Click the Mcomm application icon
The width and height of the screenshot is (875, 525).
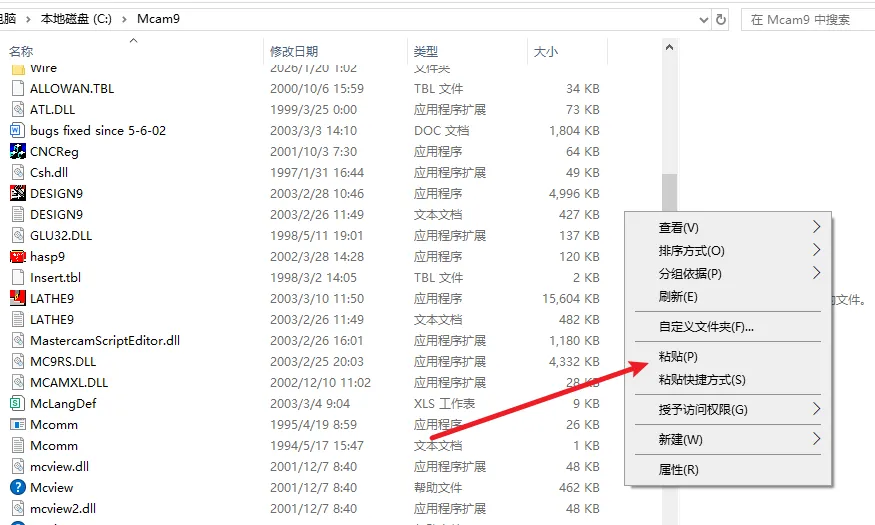(x=18, y=425)
